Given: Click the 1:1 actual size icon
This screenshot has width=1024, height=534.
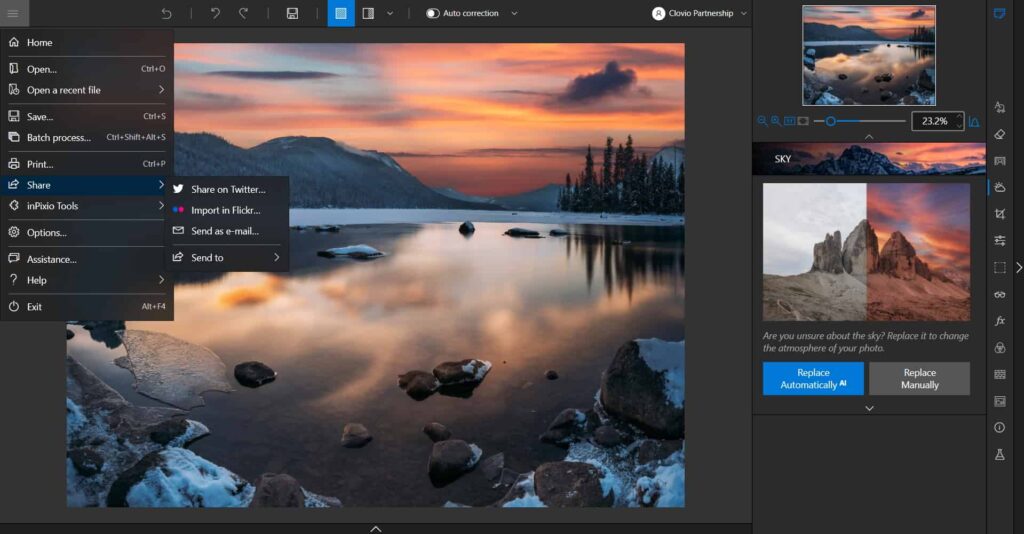Looking at the screenshot, I should click(x=790, y=121).
